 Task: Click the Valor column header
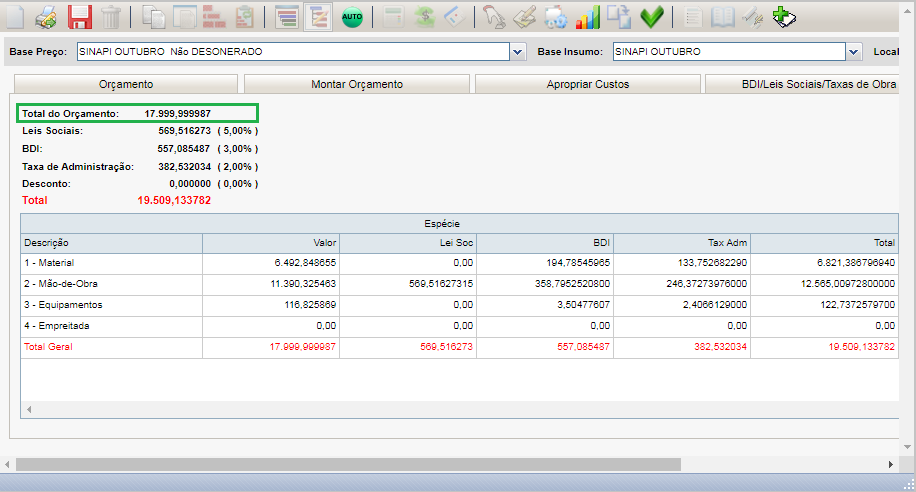[x=271, y=243]
